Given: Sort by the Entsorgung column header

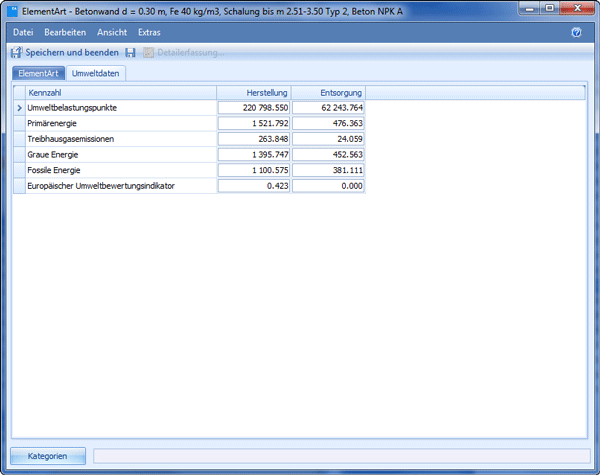Looking at the screenshot, I should click(329, 93).
